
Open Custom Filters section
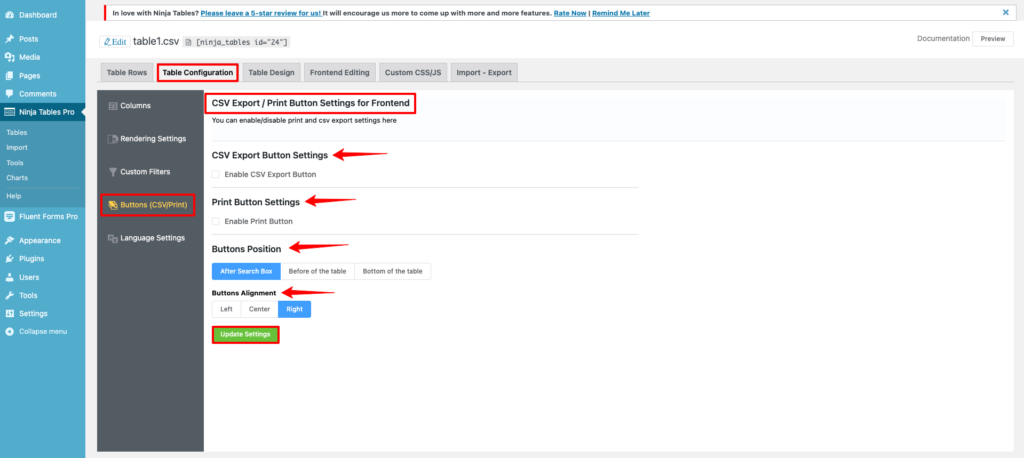pyautogui.click(x=150, y=172)
